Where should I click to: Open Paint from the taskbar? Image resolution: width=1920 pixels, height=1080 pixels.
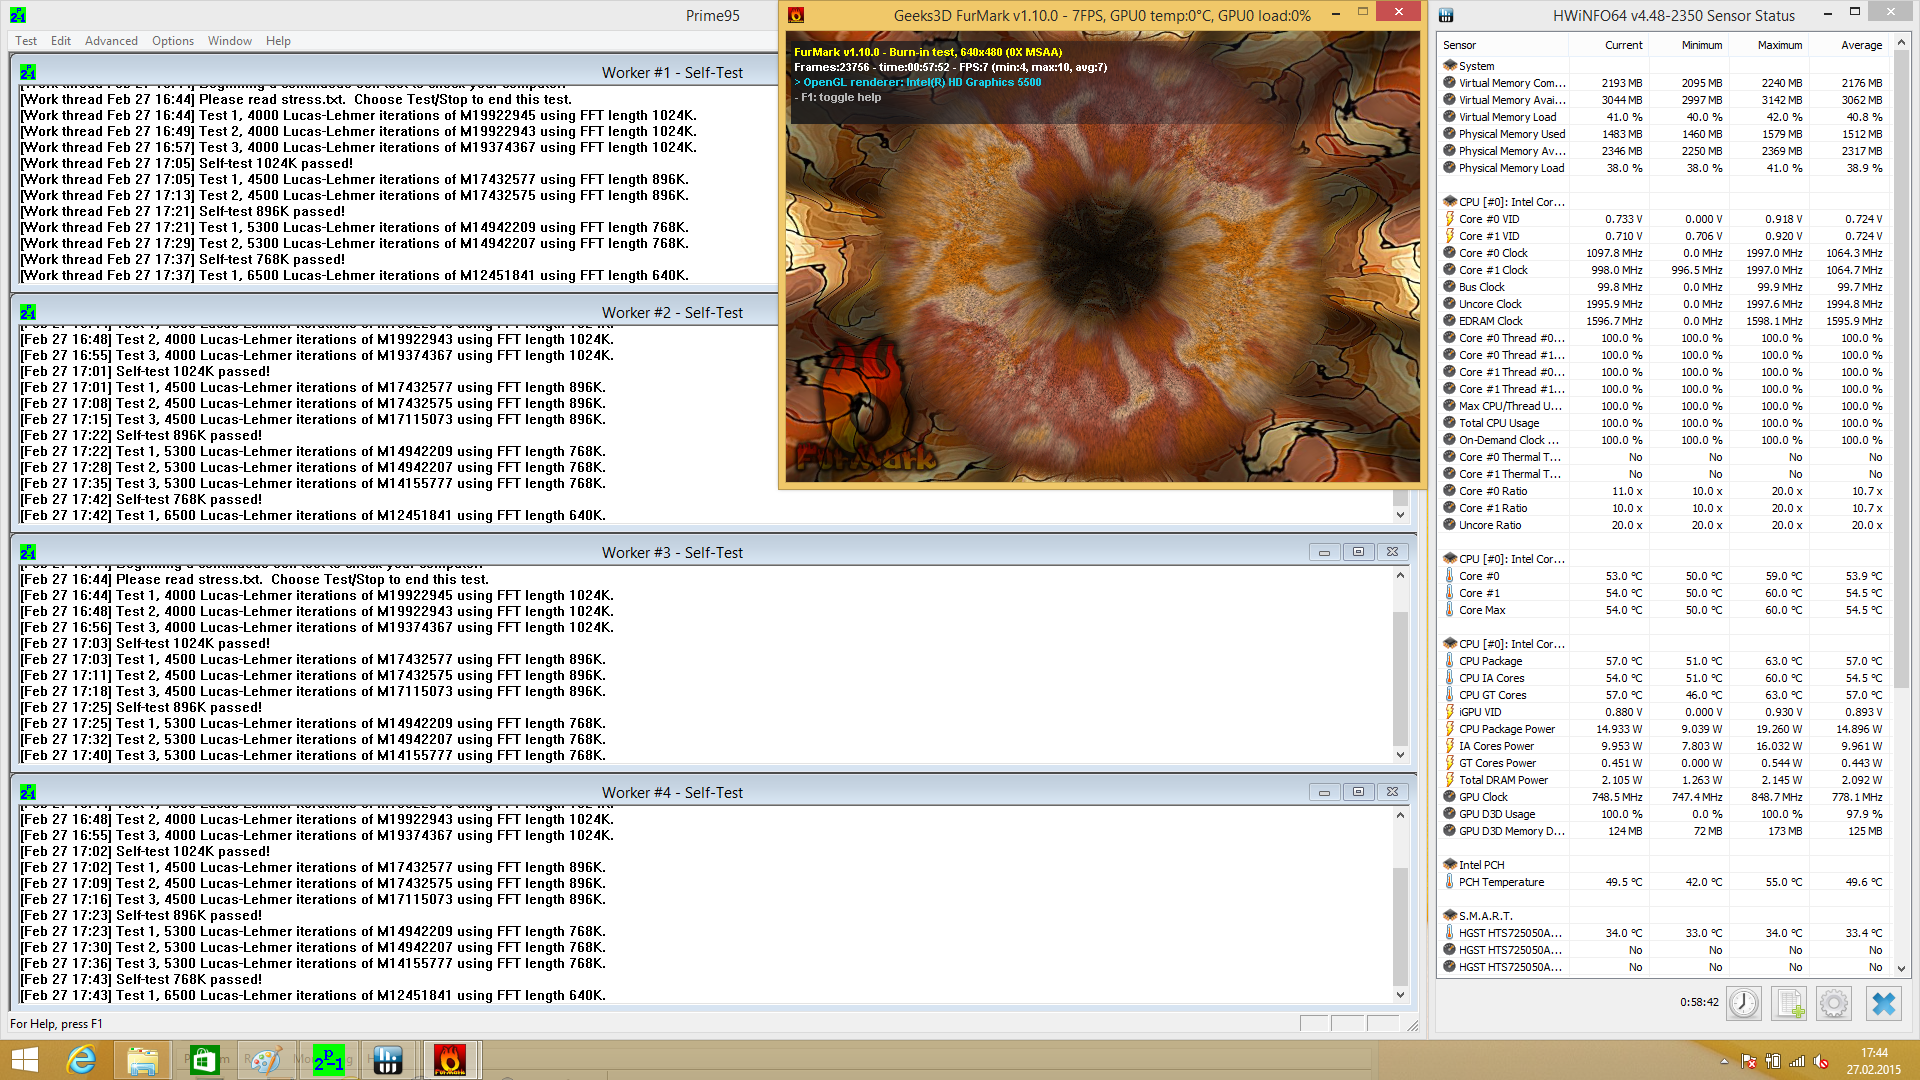click(265, 1060)
